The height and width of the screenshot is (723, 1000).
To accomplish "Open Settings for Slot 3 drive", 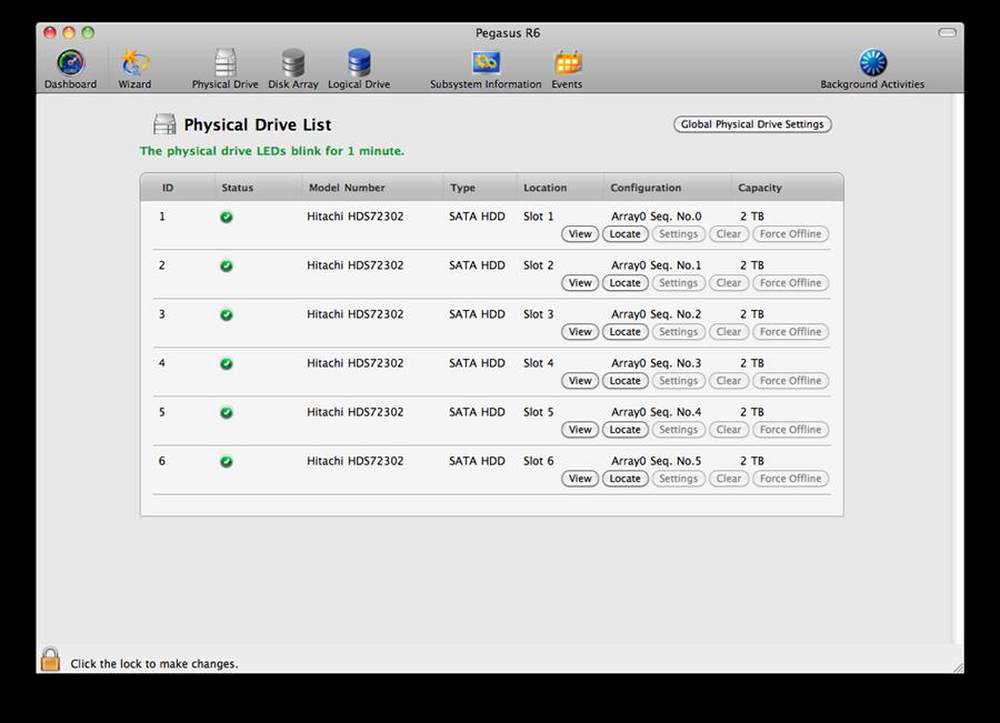I will click(679, 332).
